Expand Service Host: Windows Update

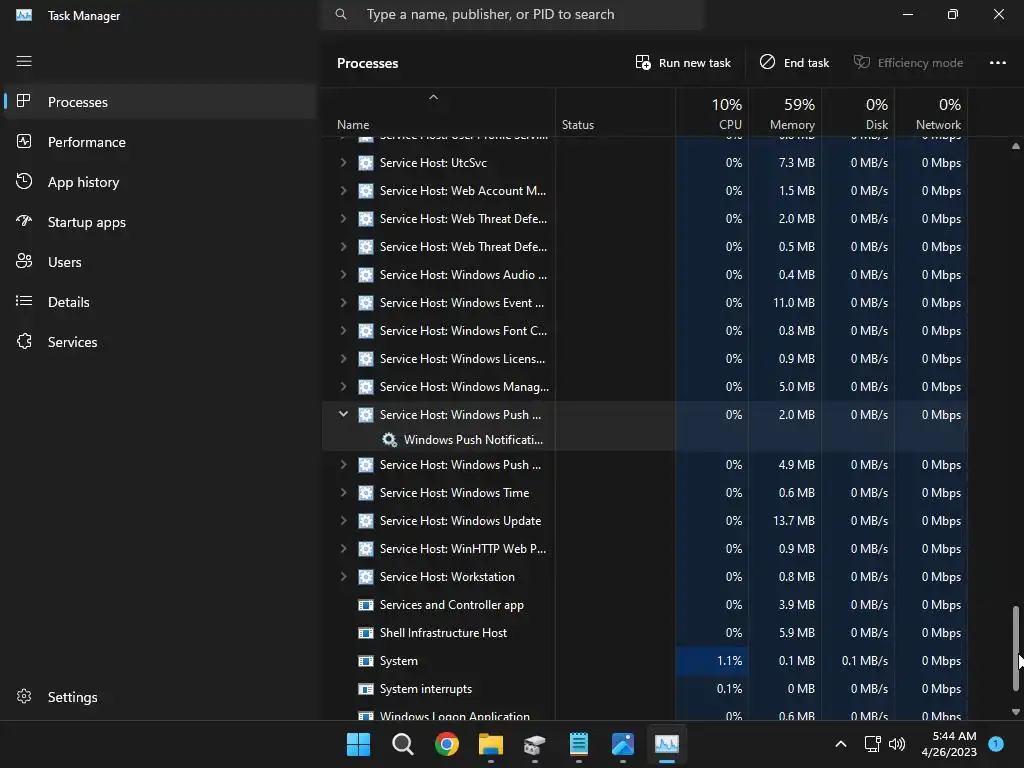(x=343, y=521)
